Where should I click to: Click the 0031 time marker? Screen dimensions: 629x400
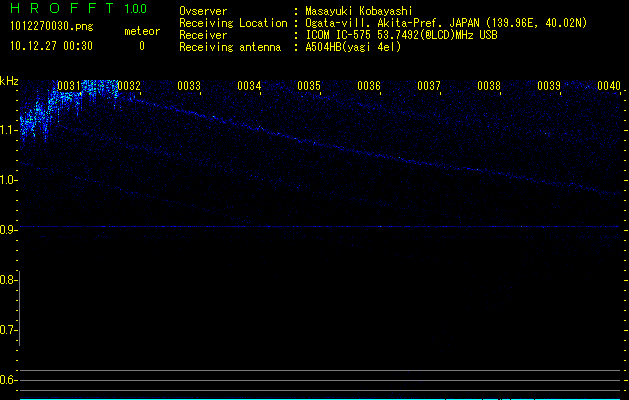pyautogui.click(x=69, y=85)
